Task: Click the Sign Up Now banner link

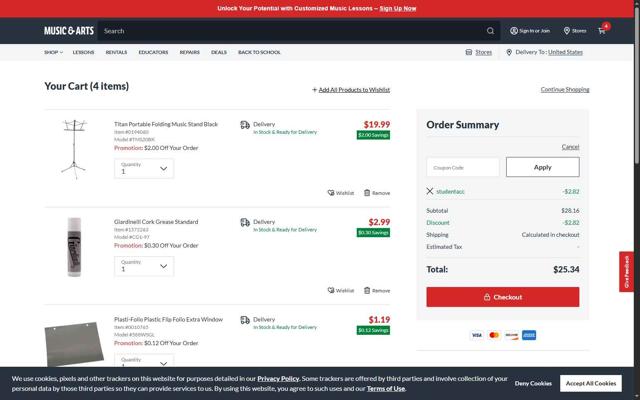Action: tap(398, 8)
